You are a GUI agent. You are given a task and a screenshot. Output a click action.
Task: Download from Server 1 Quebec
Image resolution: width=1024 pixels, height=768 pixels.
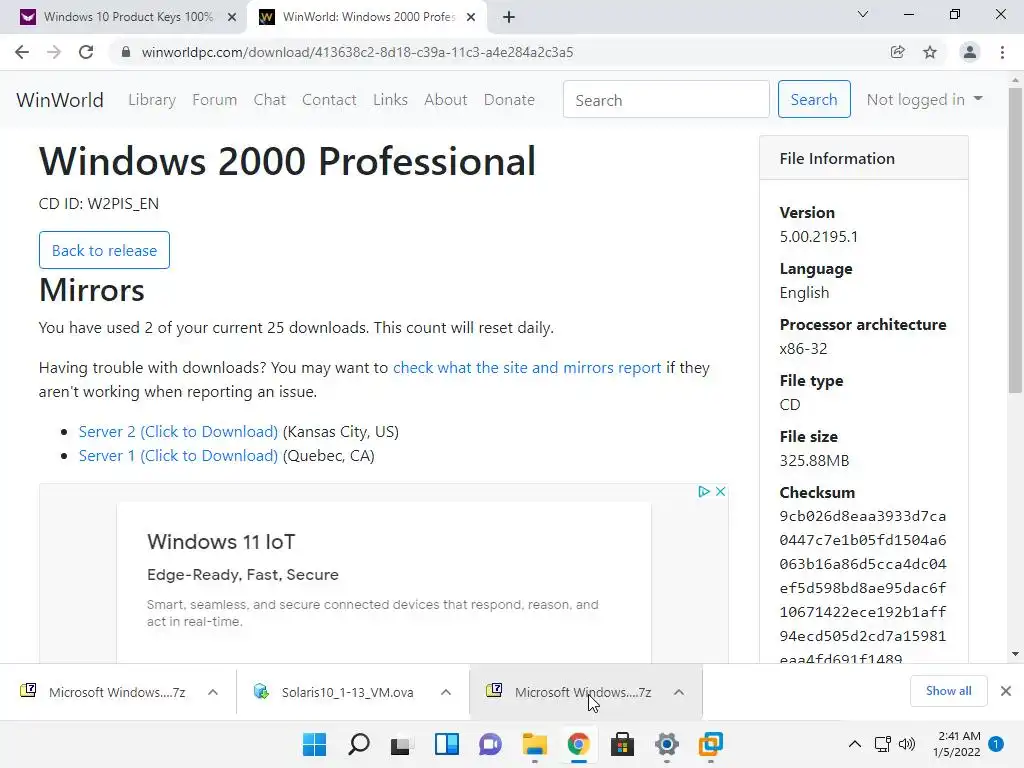[178, 456]
